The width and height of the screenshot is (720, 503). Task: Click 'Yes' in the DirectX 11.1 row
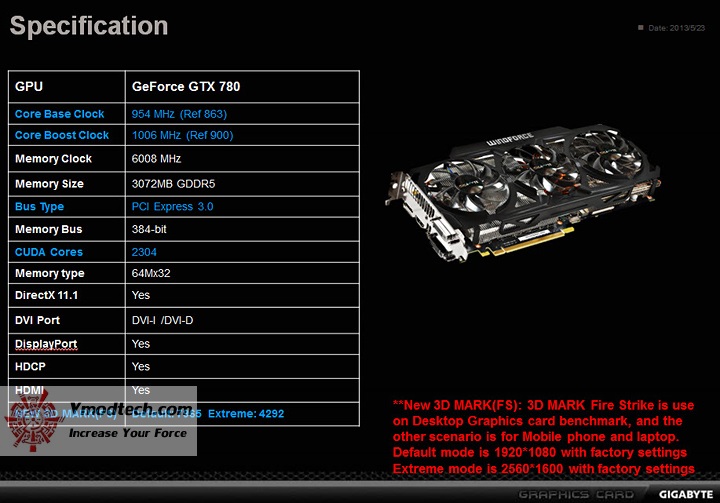pos(141,295)
